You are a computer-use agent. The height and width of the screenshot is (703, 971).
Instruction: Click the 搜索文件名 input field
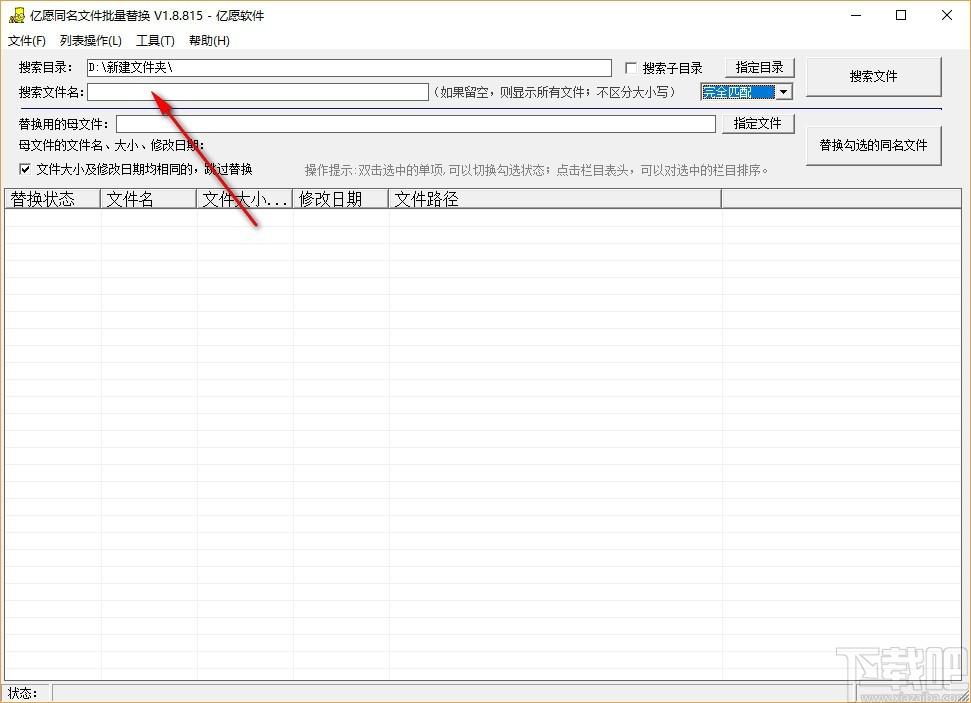click(x=258, y=92)
